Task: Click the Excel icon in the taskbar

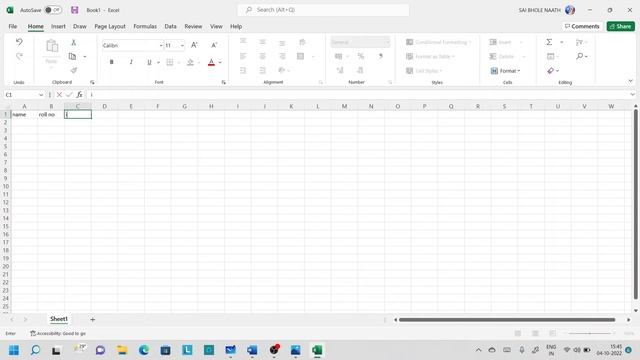Action: click(x=317, y=350)
